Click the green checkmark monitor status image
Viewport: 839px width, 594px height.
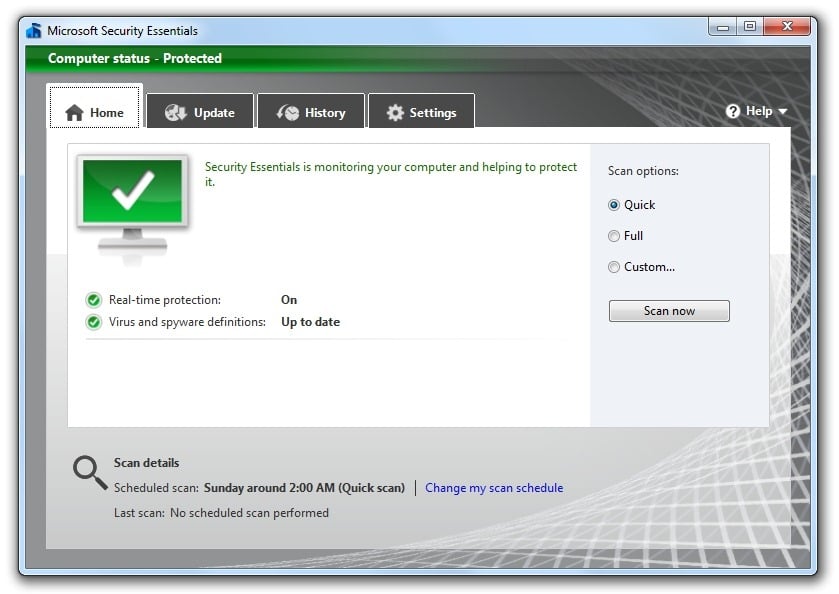[x=132, y=208]
